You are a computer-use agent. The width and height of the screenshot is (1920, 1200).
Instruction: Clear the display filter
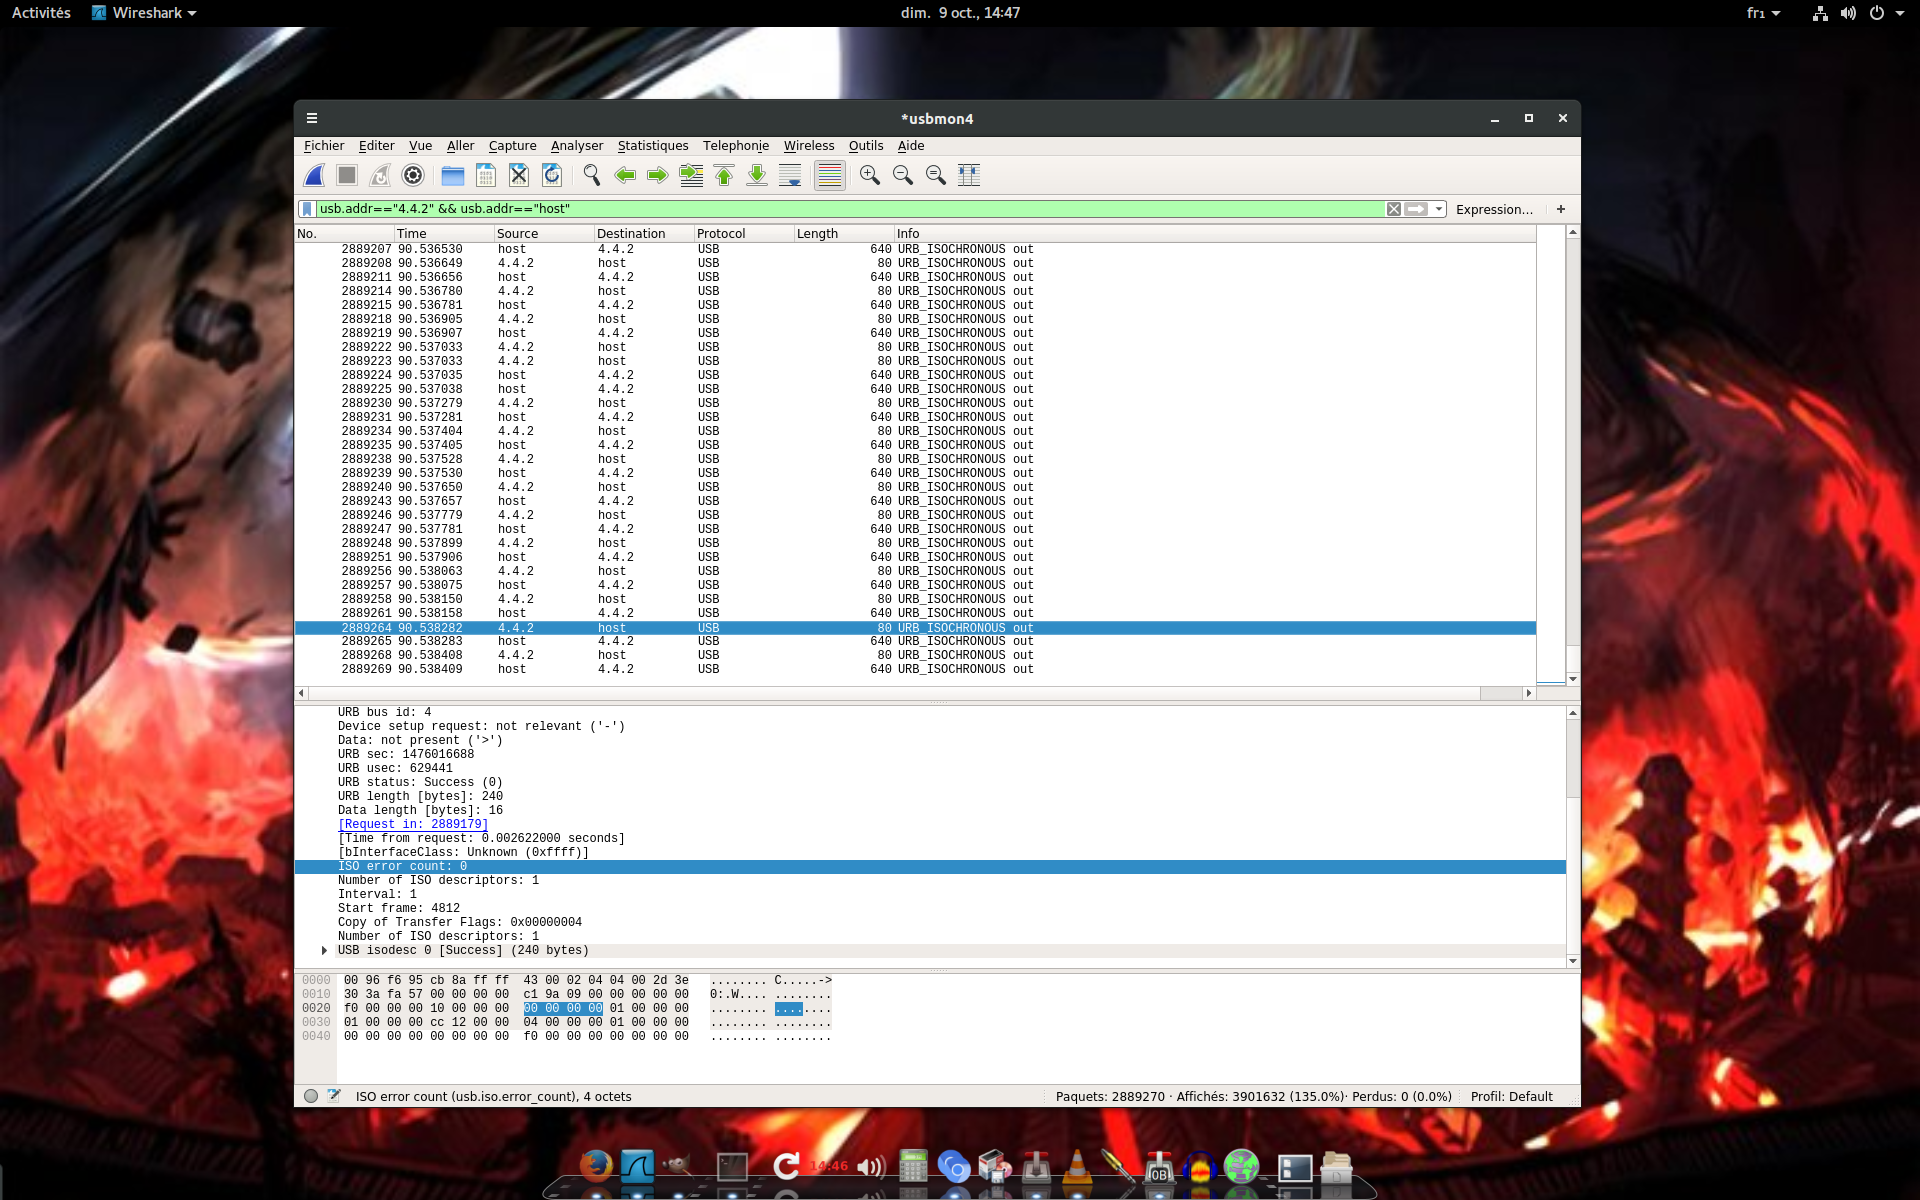1393,209
